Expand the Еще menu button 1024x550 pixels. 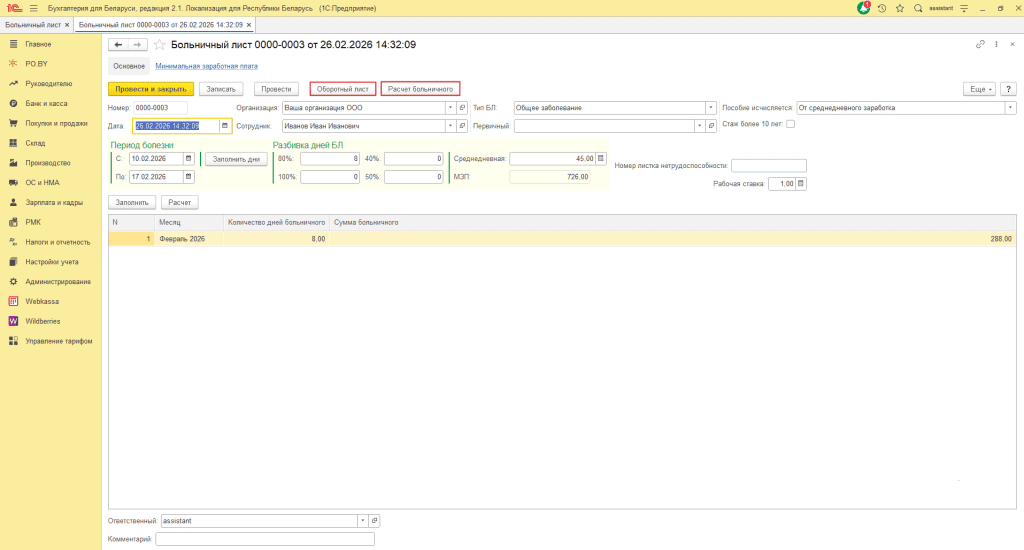tap(979, 88)
